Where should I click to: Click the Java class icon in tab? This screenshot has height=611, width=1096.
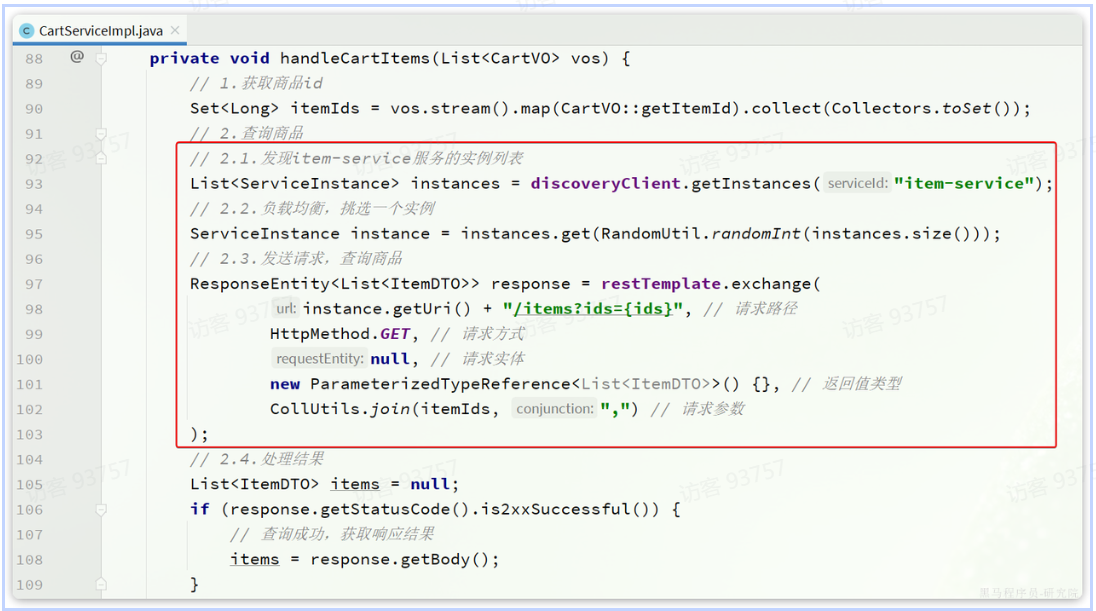27,31
